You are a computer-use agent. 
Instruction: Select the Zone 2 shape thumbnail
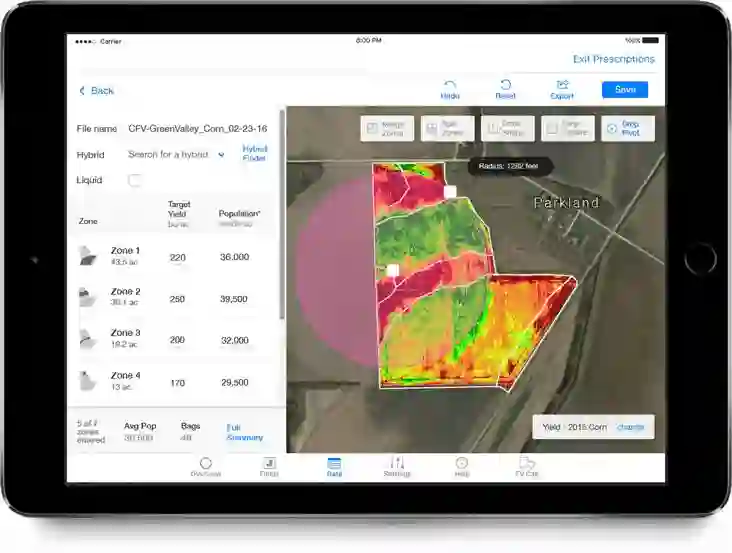pos(88,297)
